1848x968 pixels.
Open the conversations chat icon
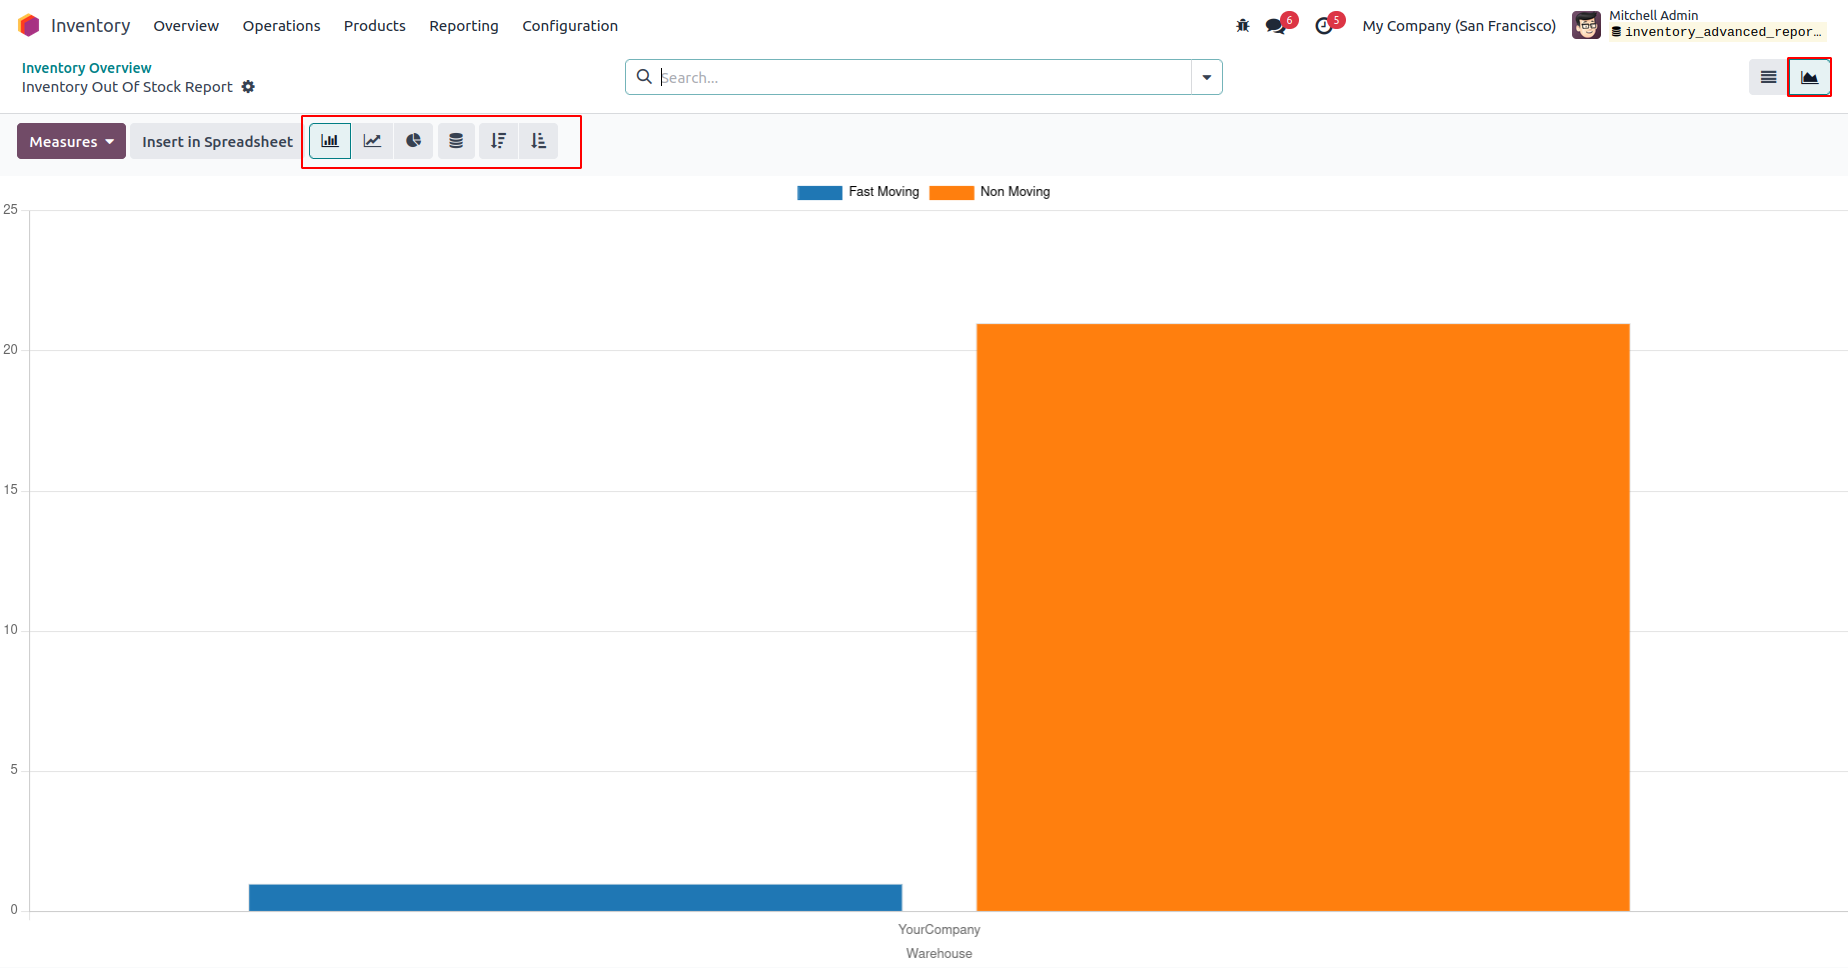1276,26
